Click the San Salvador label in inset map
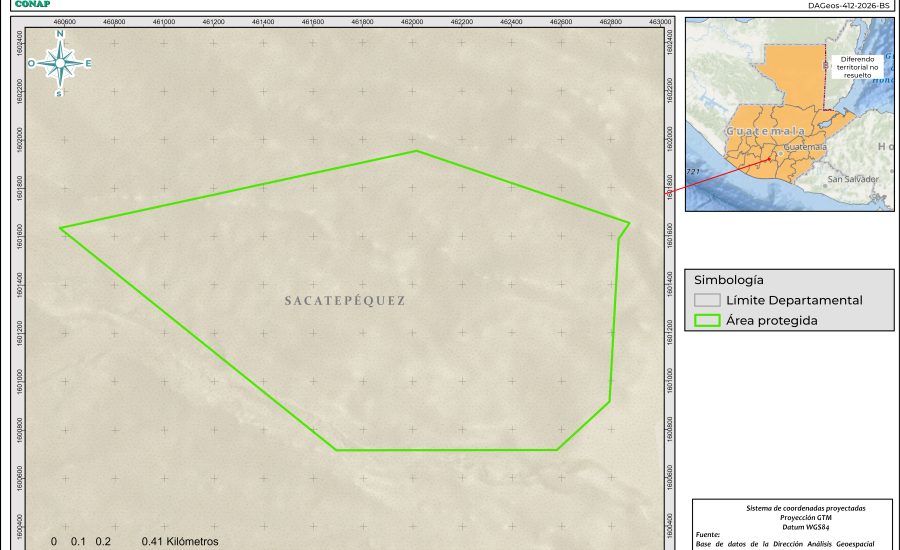The width and height of the screenshot is (900, 550). coord(852,179)
